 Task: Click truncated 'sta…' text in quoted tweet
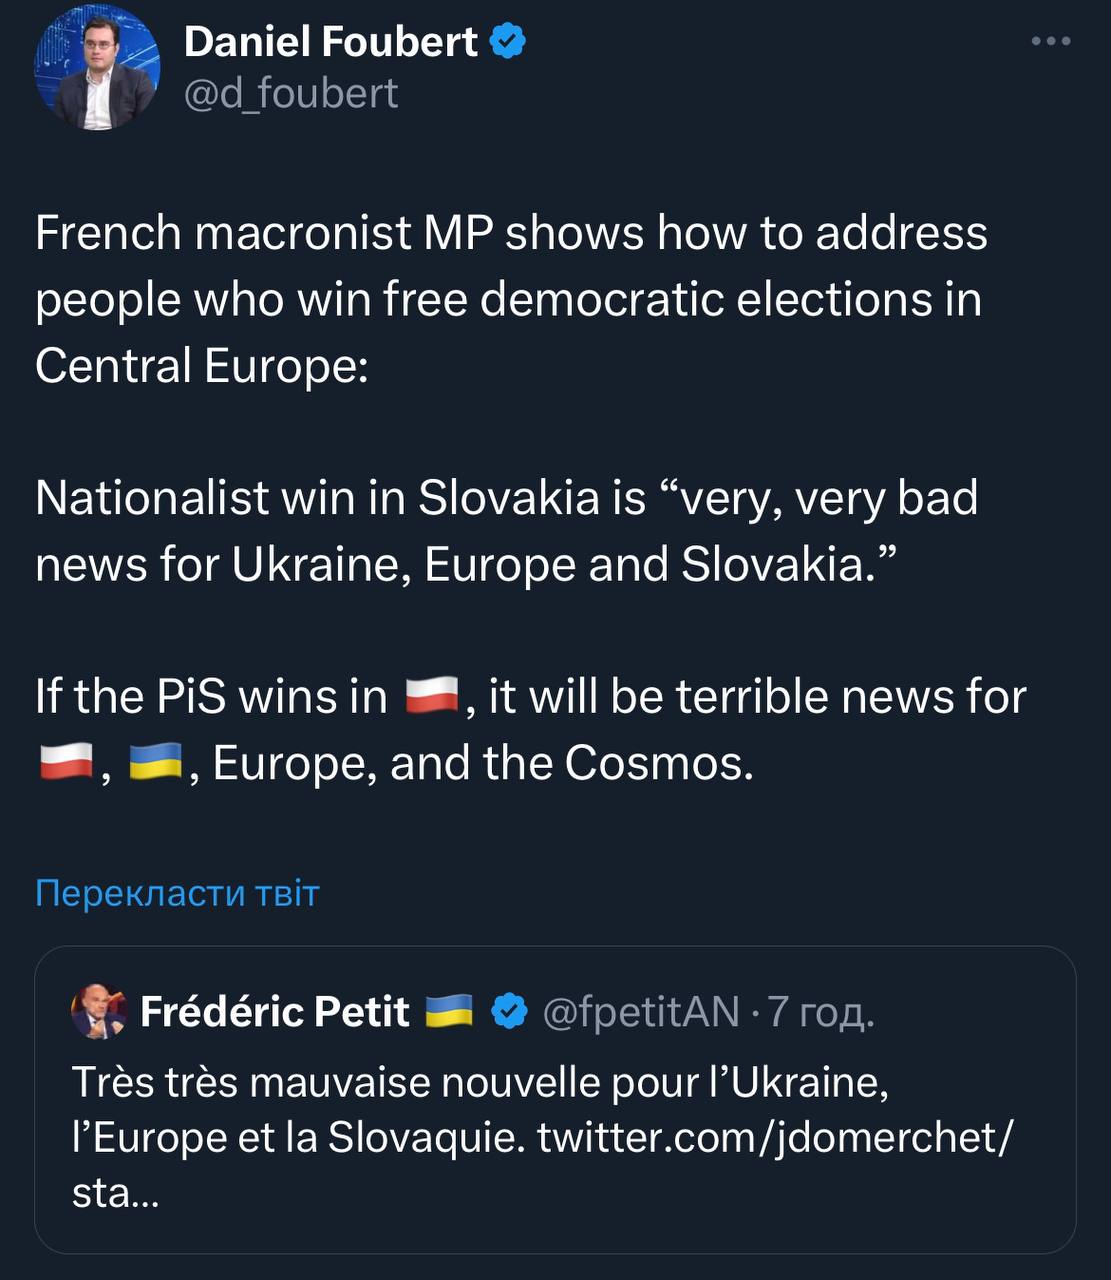point(115,1192)
